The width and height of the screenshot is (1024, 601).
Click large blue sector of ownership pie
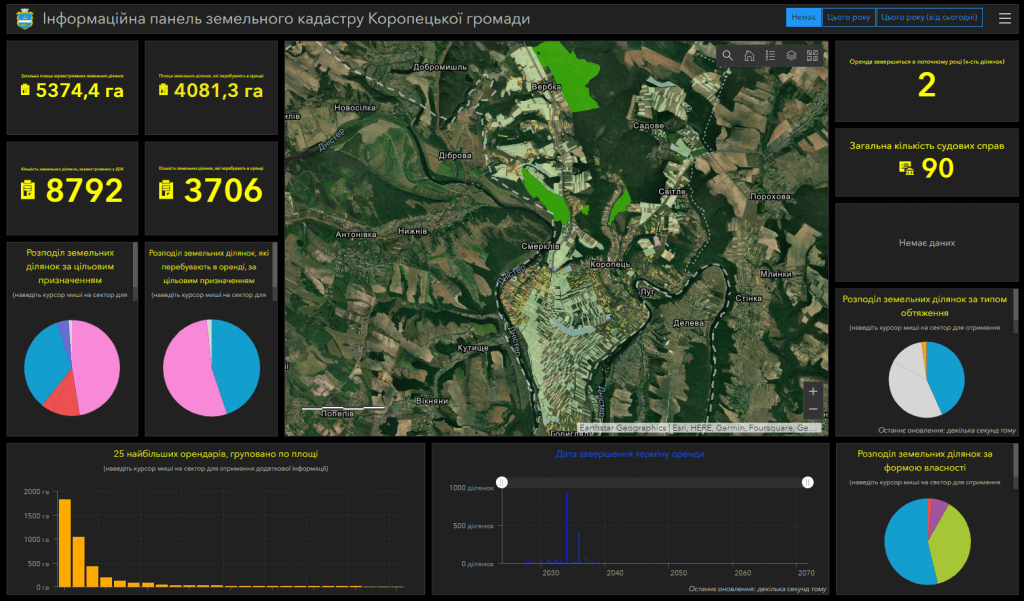(x=904, y=542)
